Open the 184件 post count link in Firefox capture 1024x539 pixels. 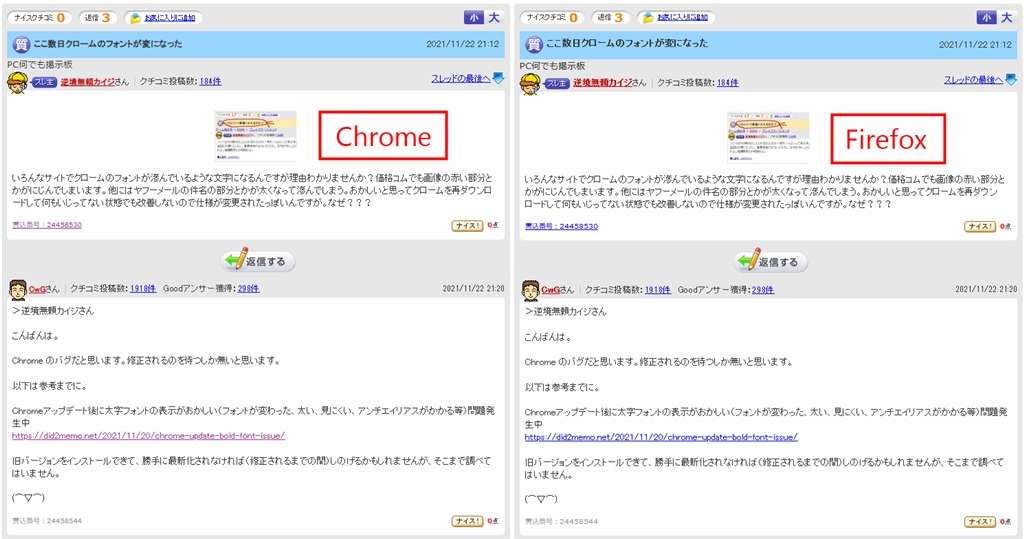coord(728,83)
